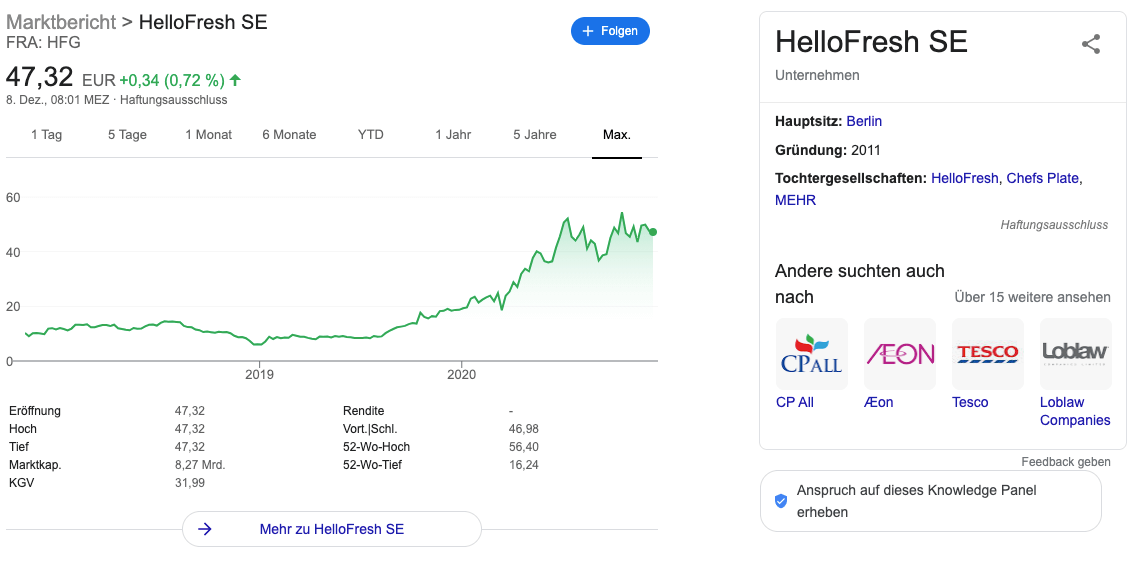Click the CP All logo thumbnail
Screen dimensions: 1147x578
[811, 354]
